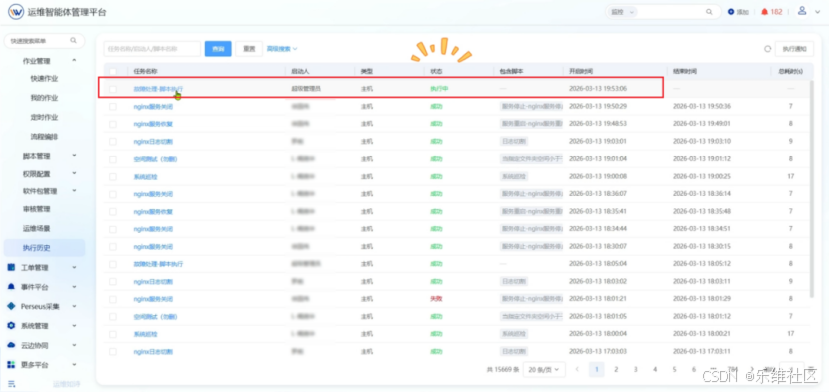Screen dimensions: 830x392
Task: Refresh the table with the circular arrow icon
Action: pos(767,49)
